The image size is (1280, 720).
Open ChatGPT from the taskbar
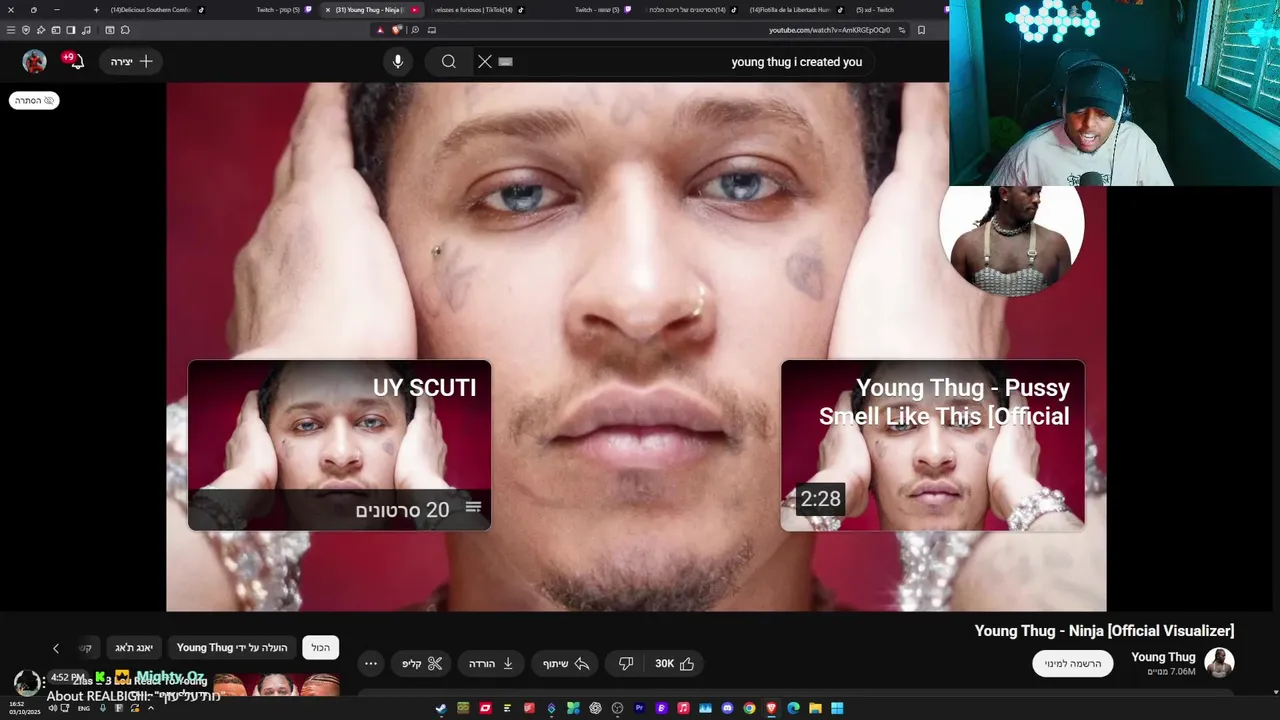pyautogui.click(x=595, y=708)
